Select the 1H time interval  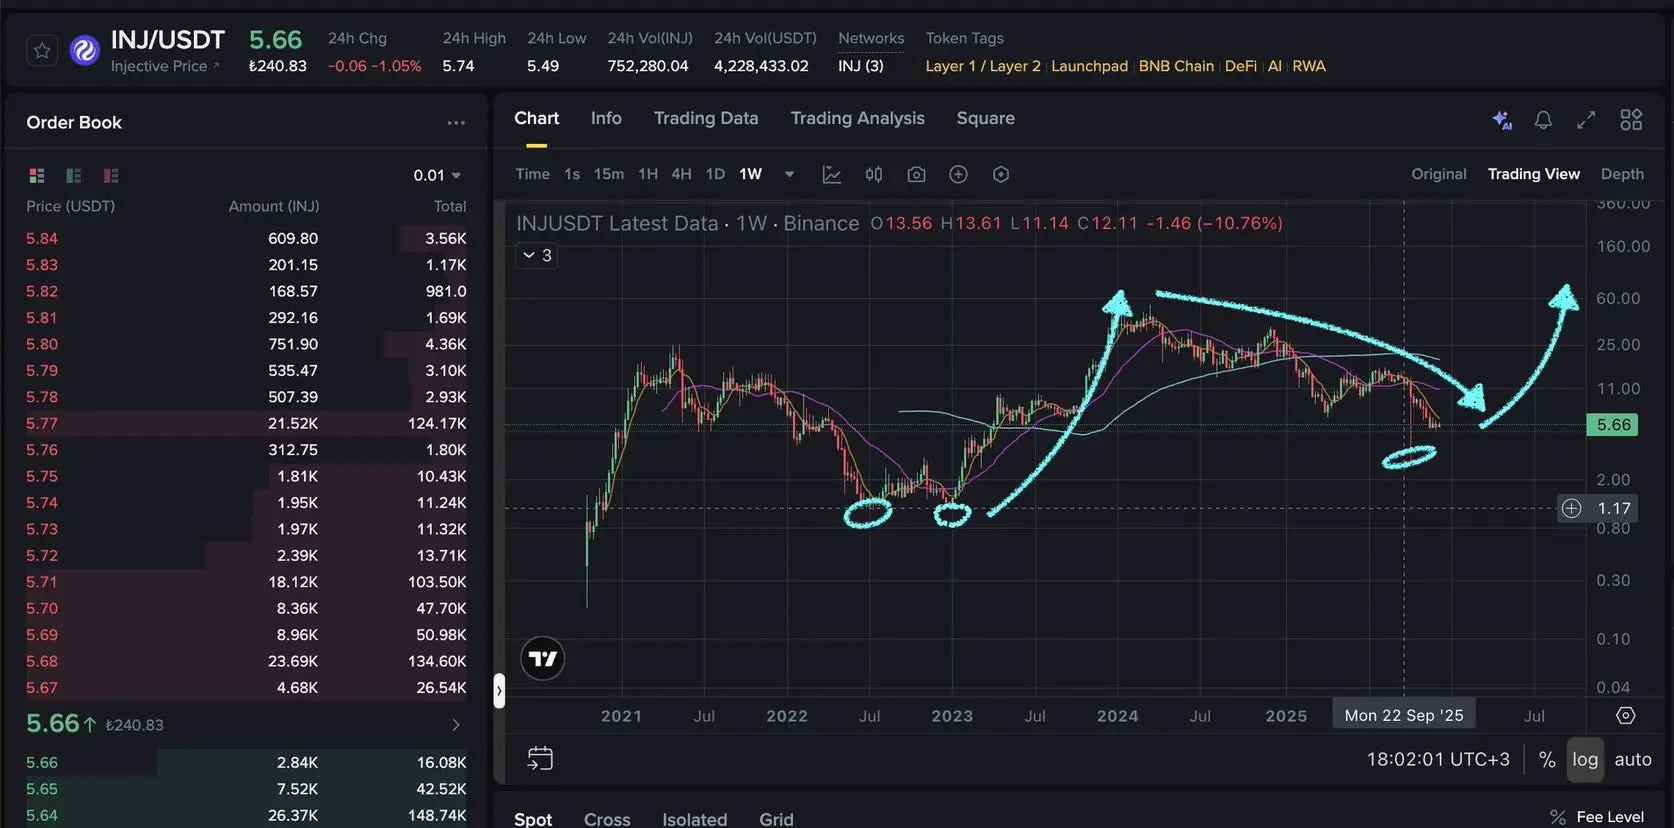point(648,174)
